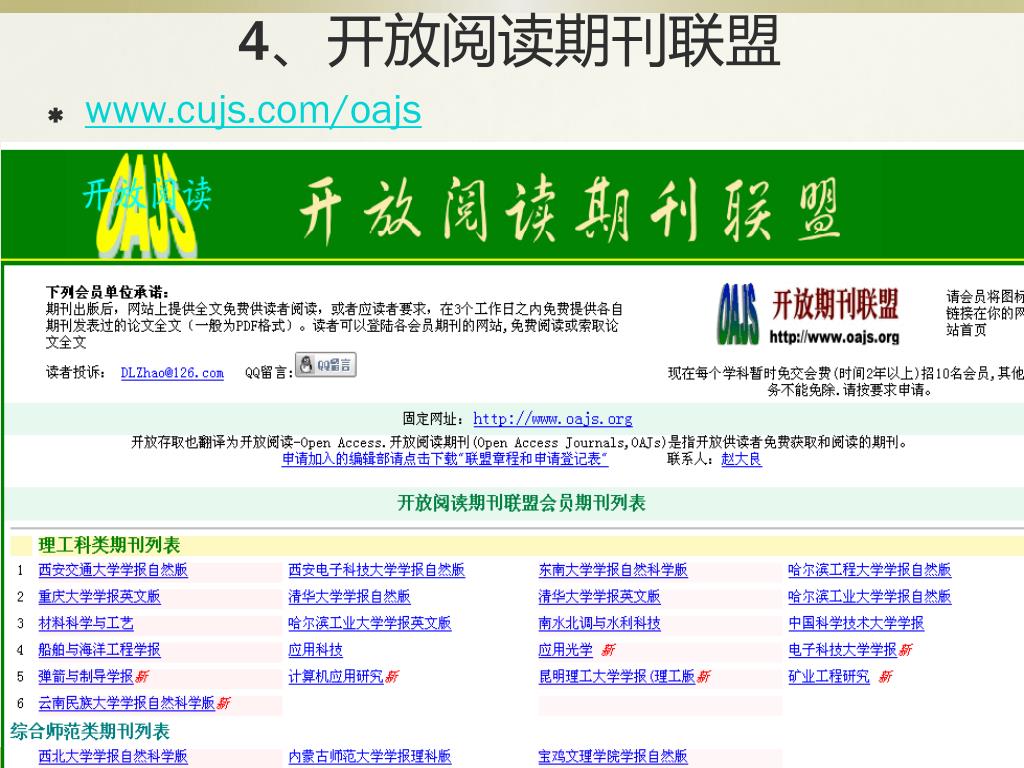The width and height of the screenshot is (1024, 768).
Task: Click the 新 badge beside 计算机应用研究
Action: [x=392, y=677]
